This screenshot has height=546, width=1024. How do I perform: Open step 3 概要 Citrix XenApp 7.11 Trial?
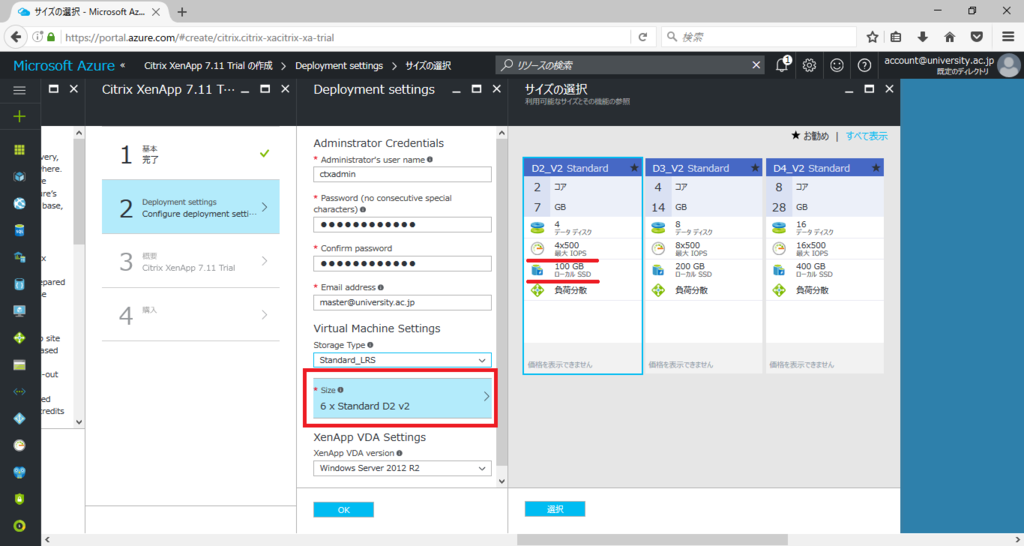191,261
